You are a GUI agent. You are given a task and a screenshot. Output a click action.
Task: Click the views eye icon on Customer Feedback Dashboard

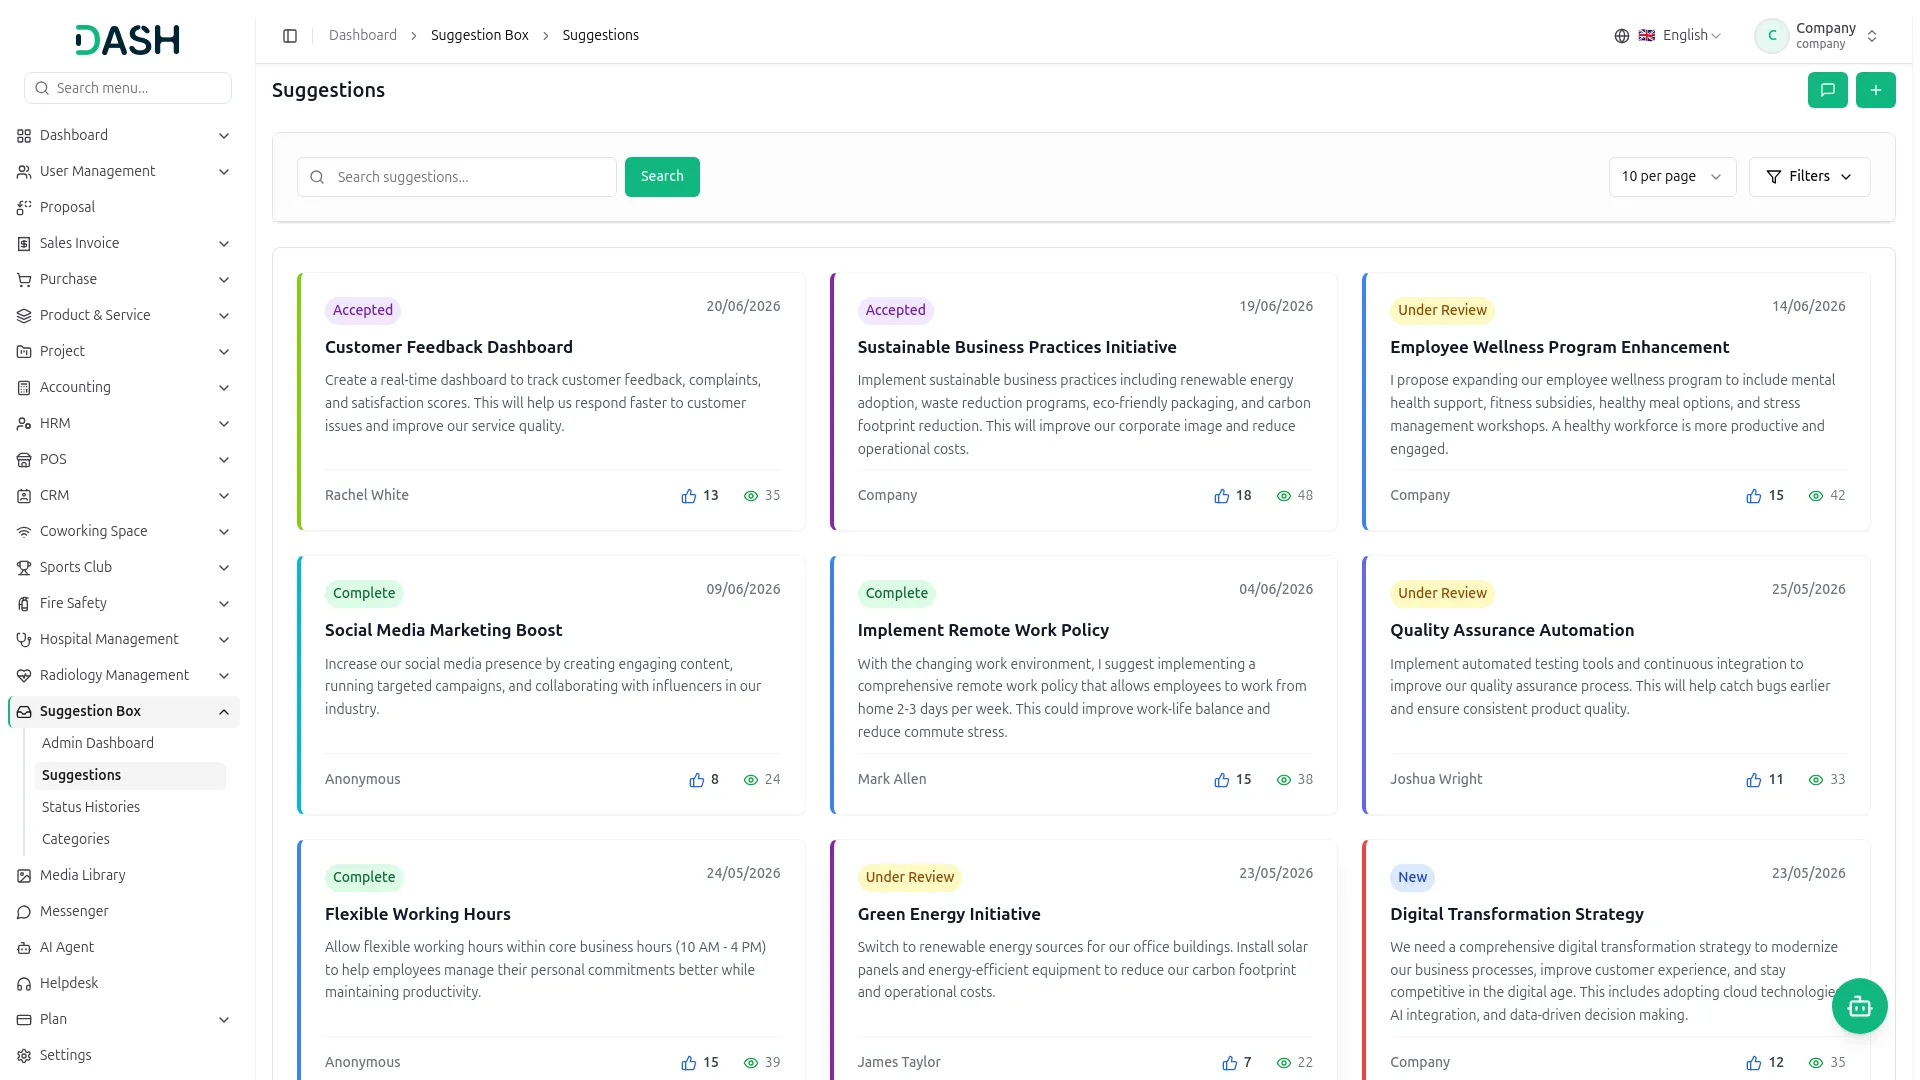[751, 496]
